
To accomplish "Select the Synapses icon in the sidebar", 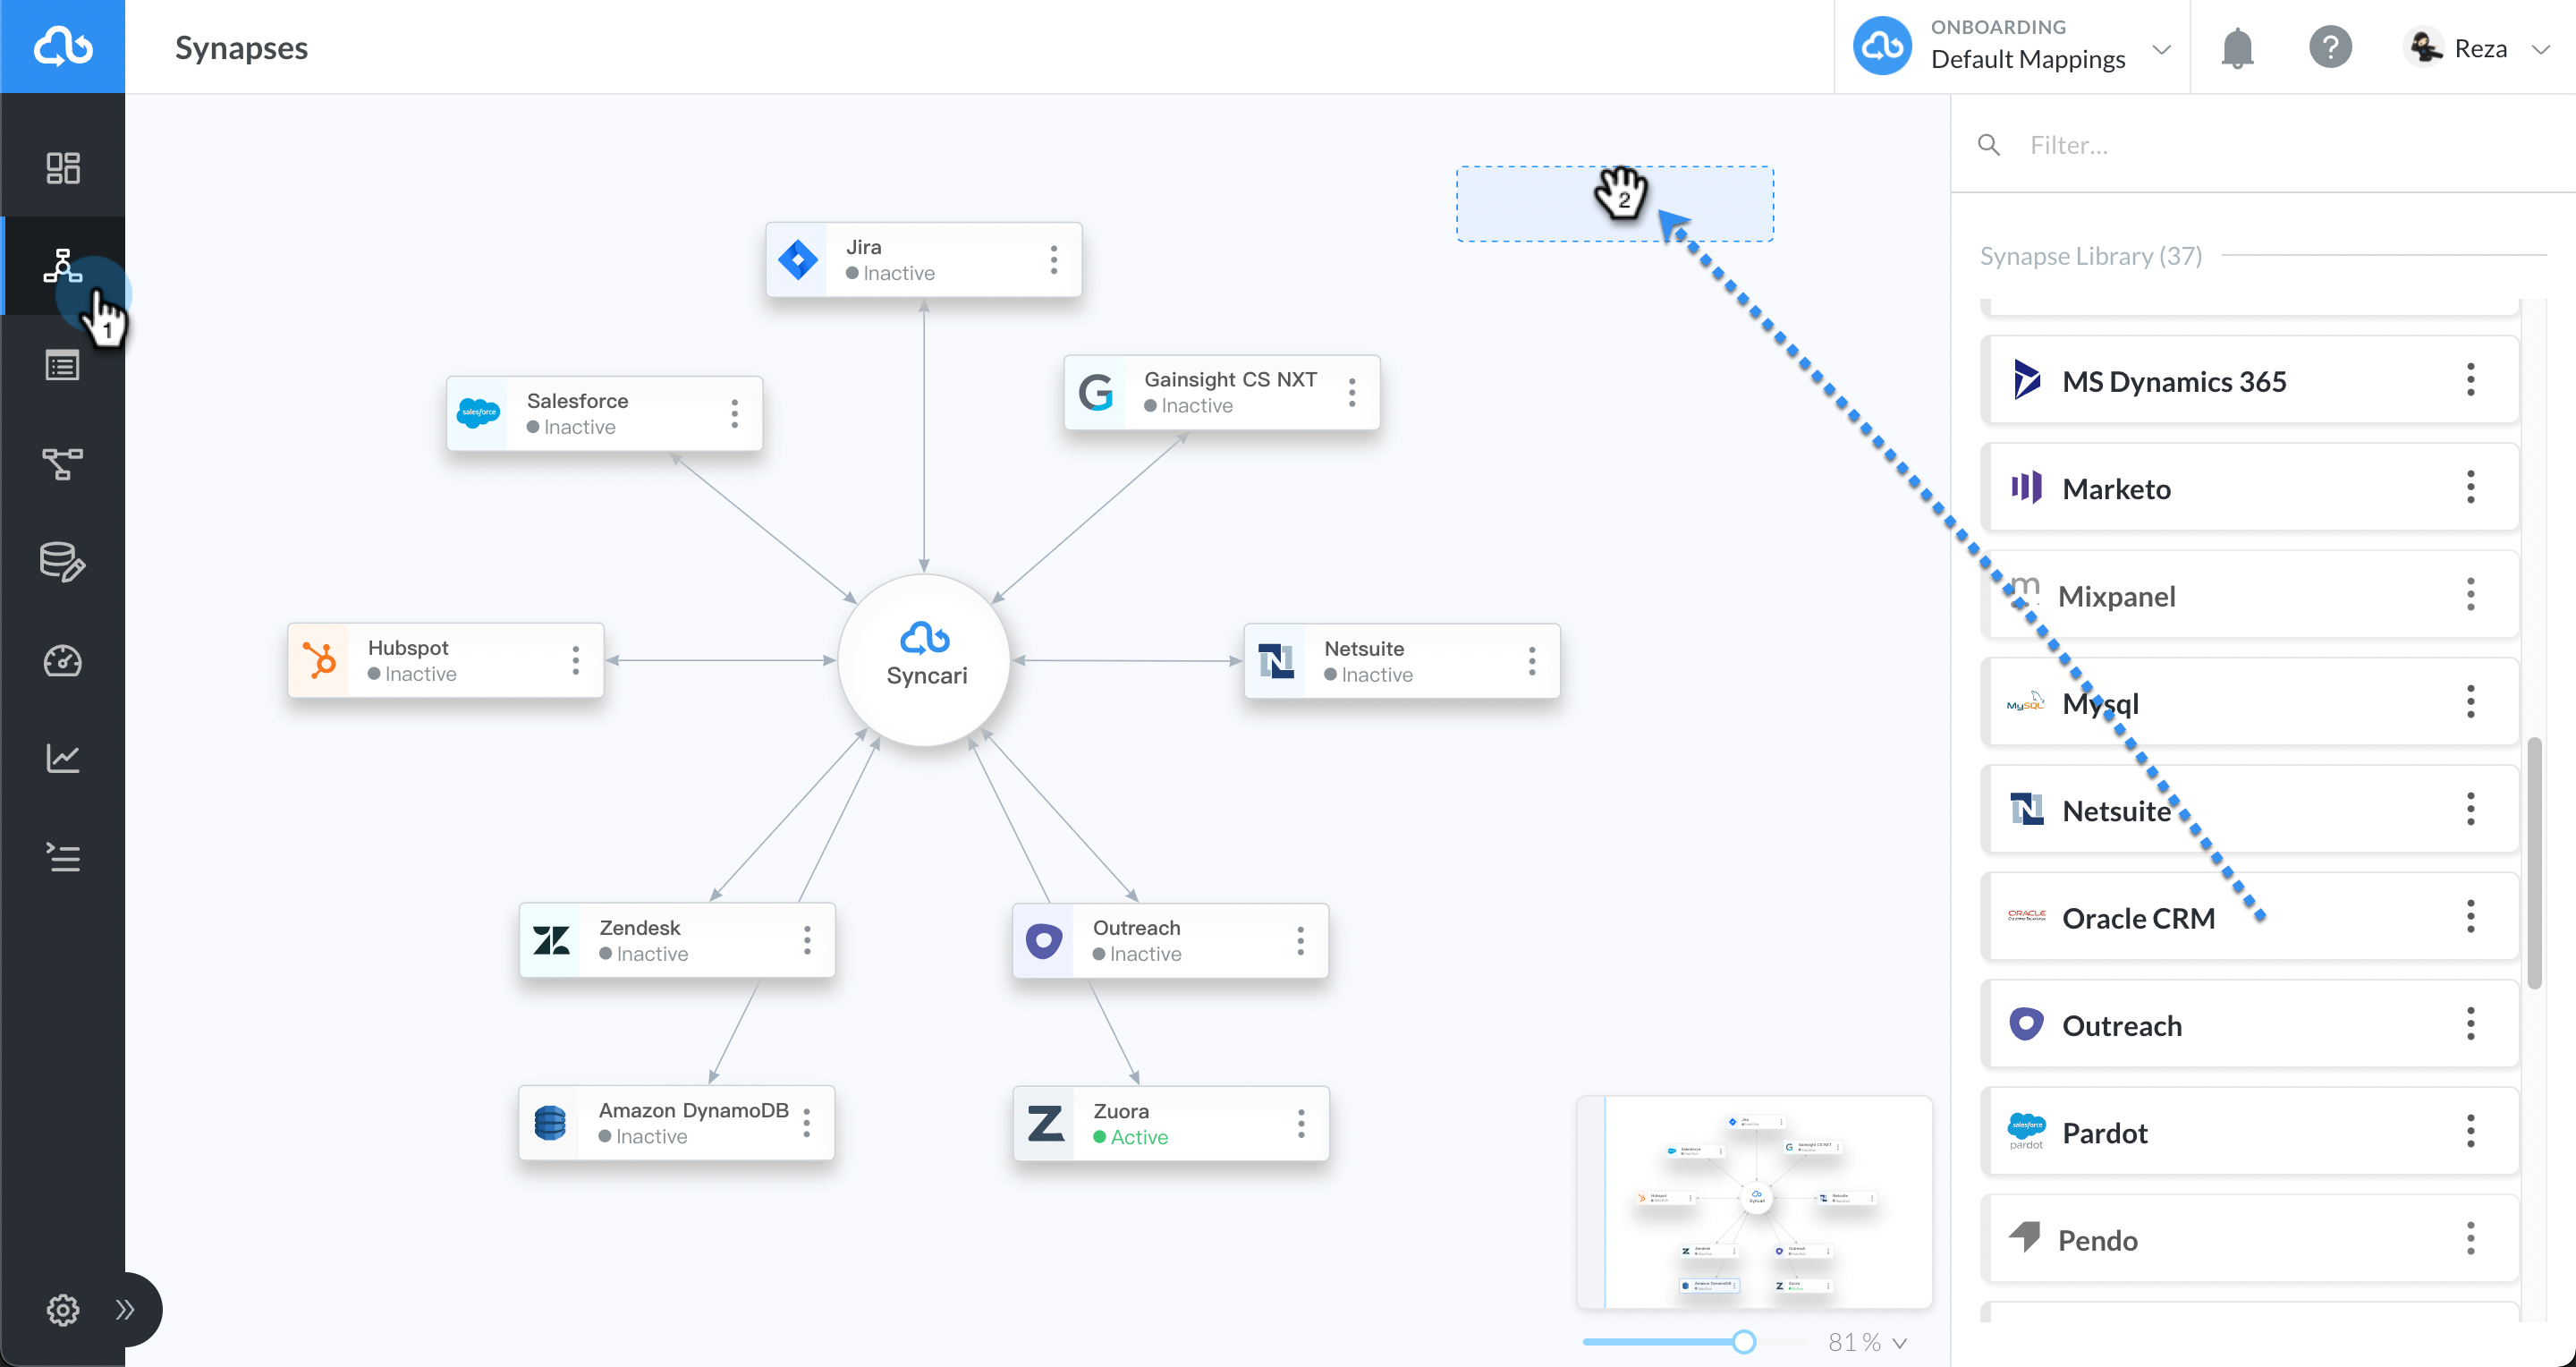I will 62,266.
